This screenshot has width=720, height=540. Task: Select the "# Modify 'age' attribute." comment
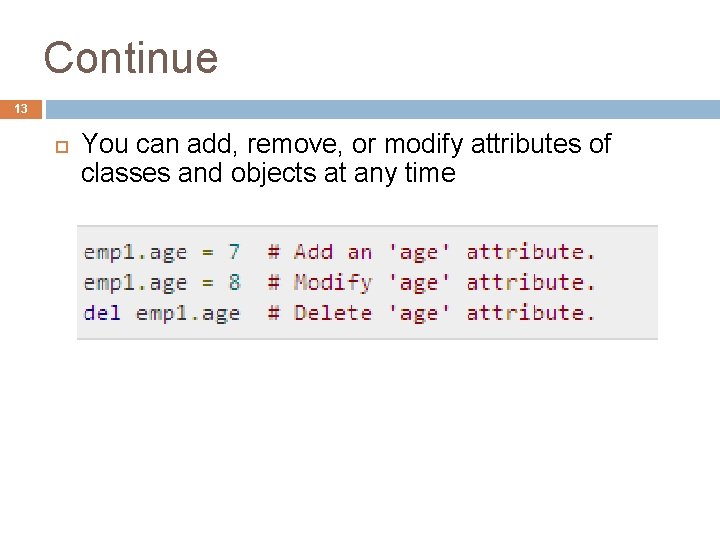(431, 282)
